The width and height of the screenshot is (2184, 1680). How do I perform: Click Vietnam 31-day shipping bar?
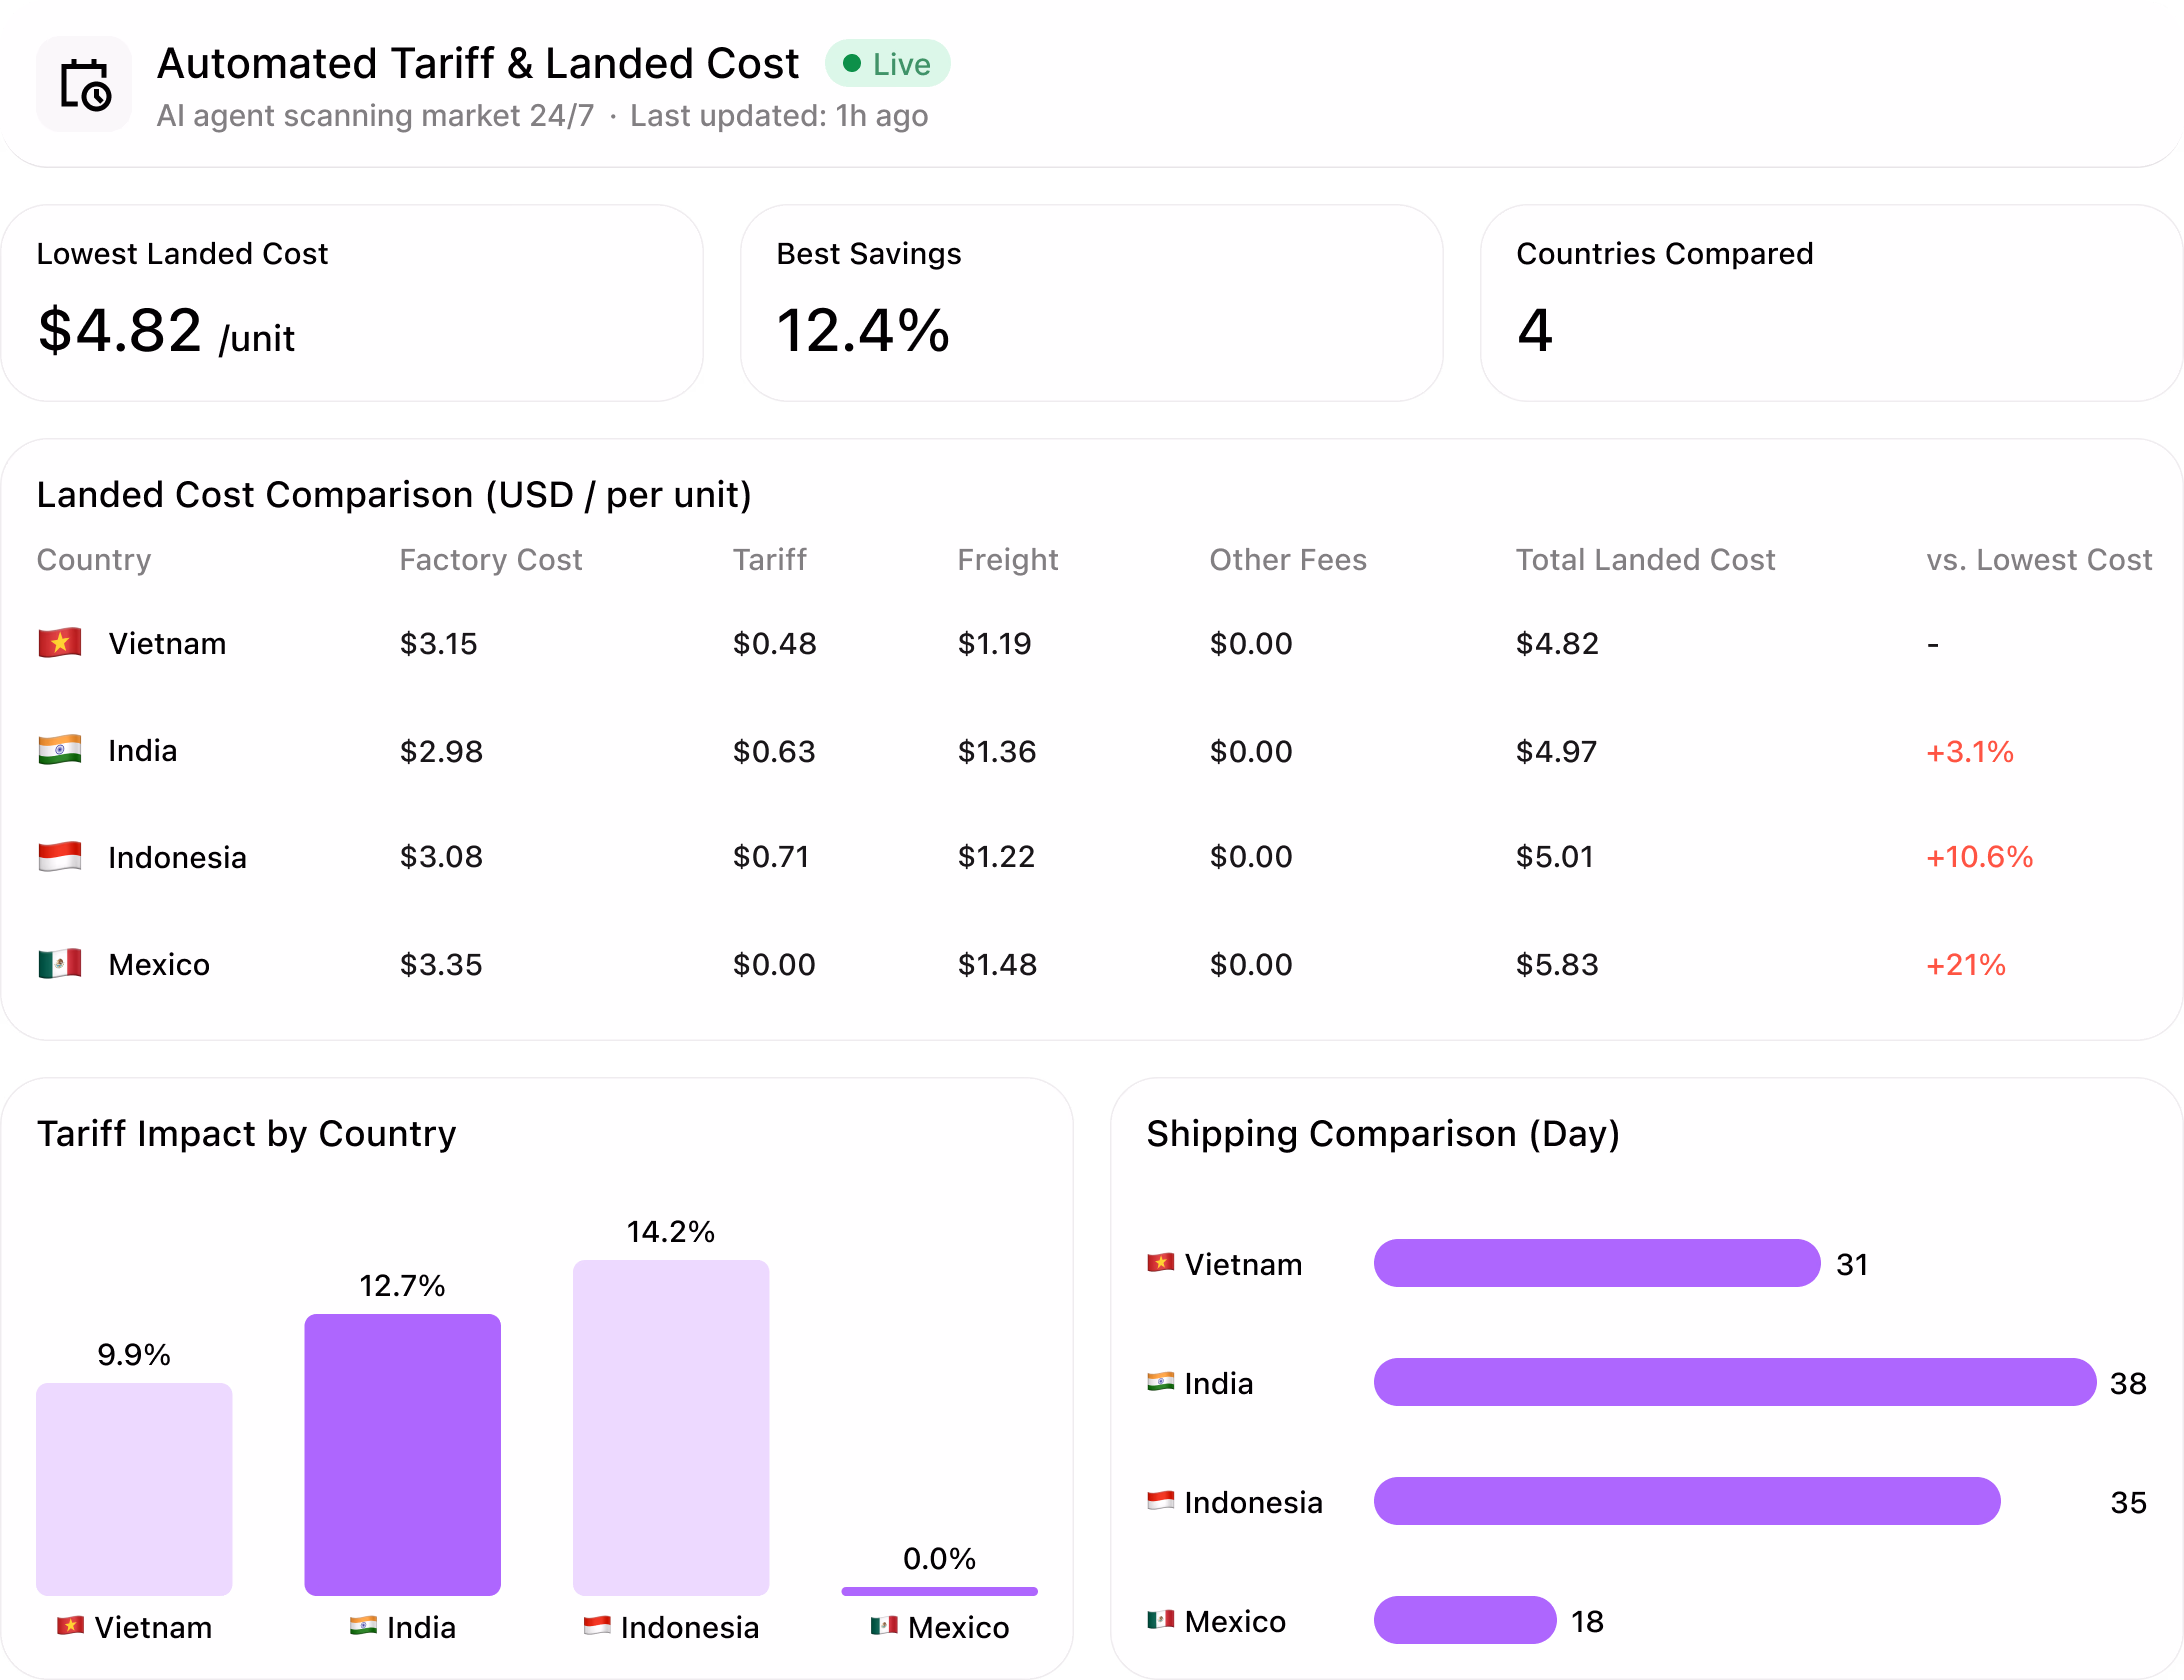click(1597, 1263)
